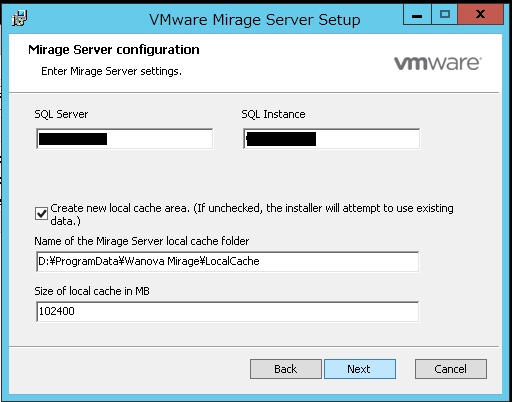The height and width of the screenshot is (402, 512).
Task: Click the vmware logo
Action: point(437,63)
